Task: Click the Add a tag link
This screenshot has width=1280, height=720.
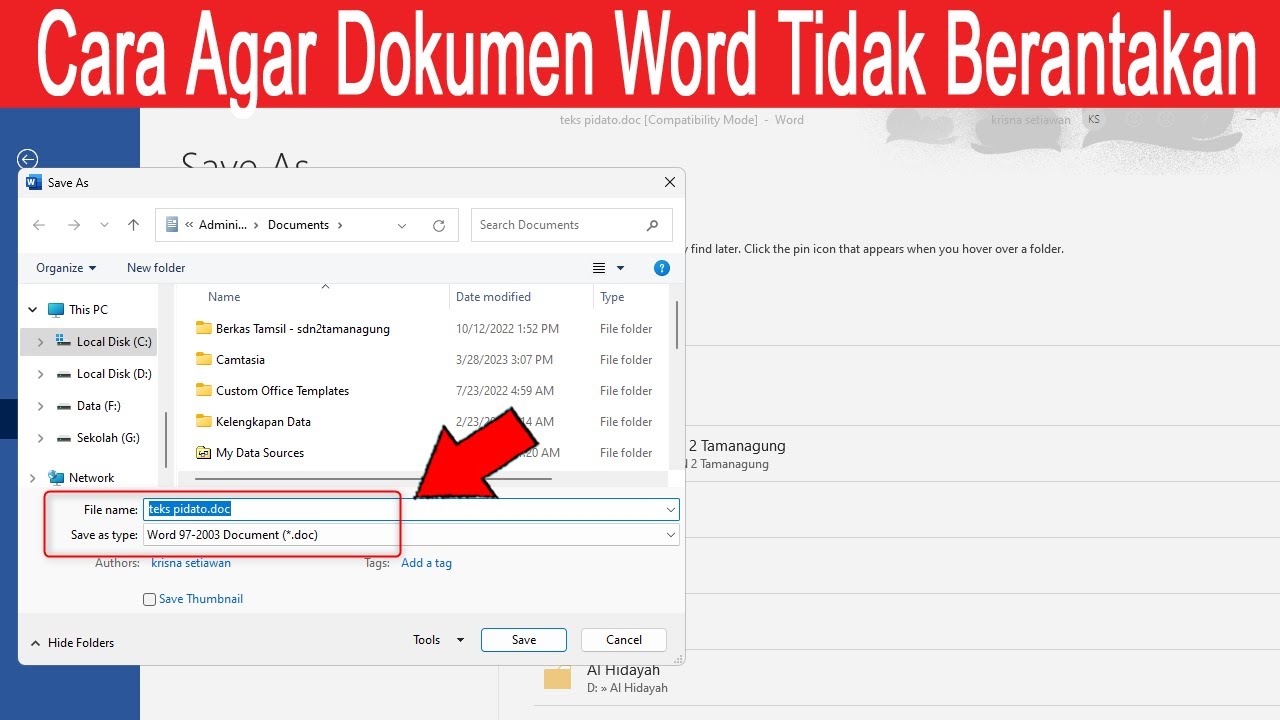Action: tap(426, 563)
